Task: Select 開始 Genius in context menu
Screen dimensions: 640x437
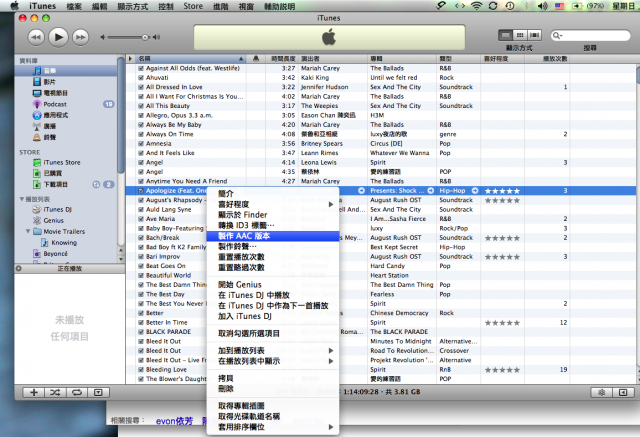Action: 273,284
